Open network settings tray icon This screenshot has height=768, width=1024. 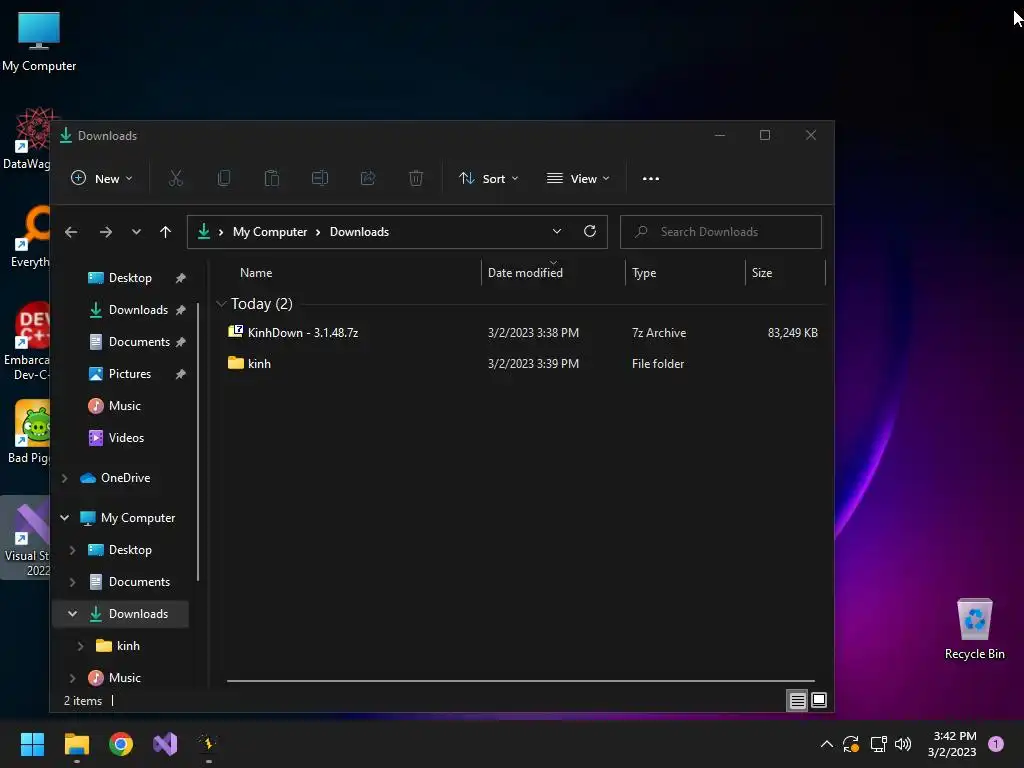click(x=878, y=744)
